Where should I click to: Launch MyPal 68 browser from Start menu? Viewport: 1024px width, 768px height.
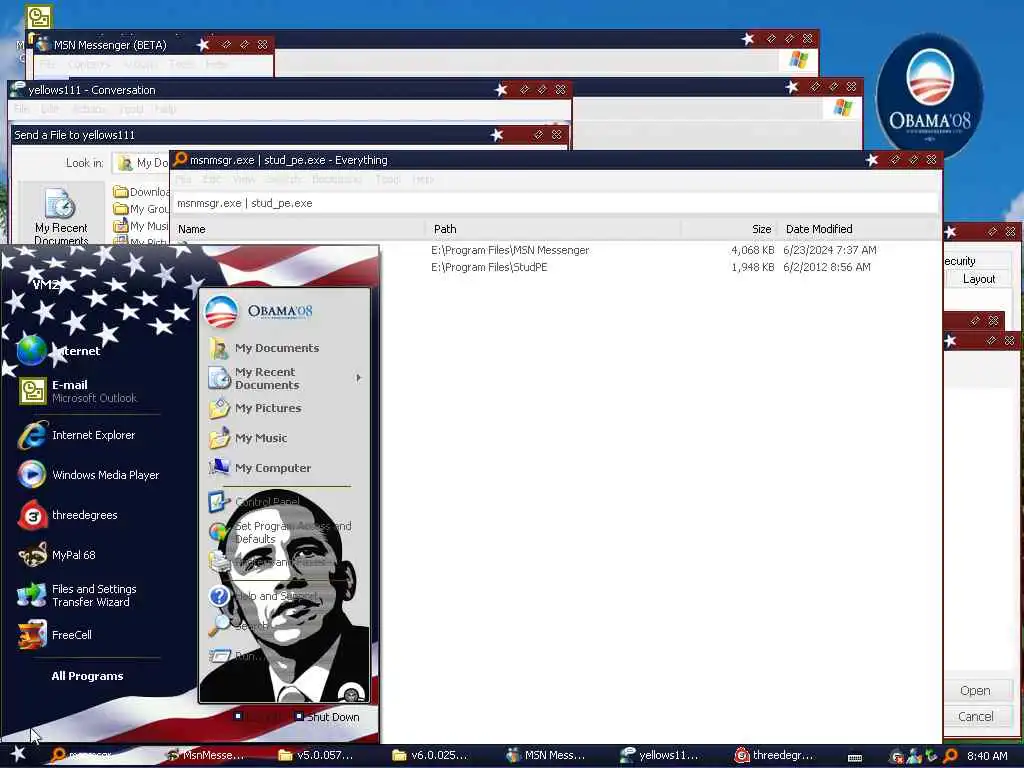tap(57, 555)
